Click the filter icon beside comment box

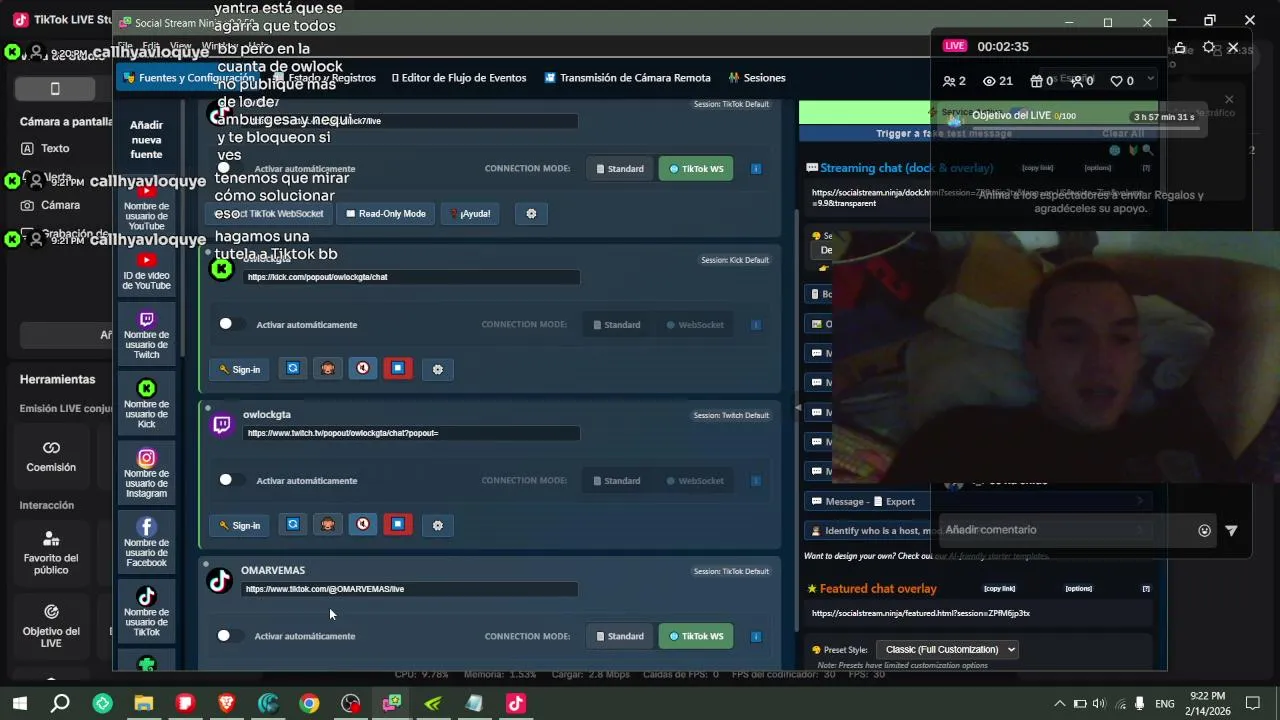pyautogui.click(x=1231, y=531)
